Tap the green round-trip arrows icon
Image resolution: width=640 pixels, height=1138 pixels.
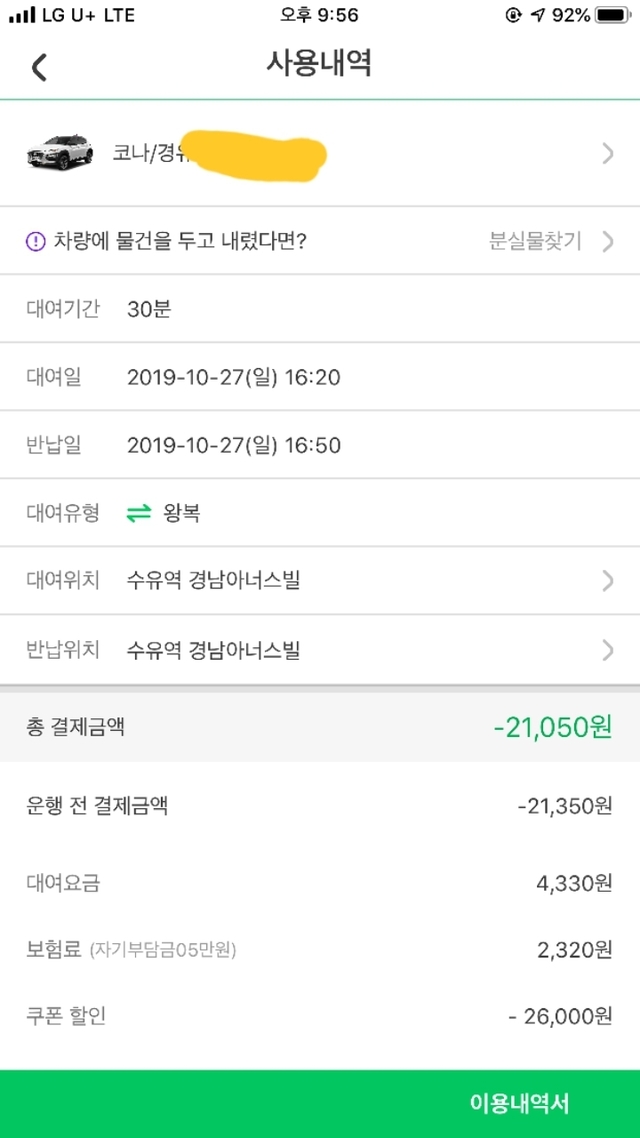tap(139, 514)
